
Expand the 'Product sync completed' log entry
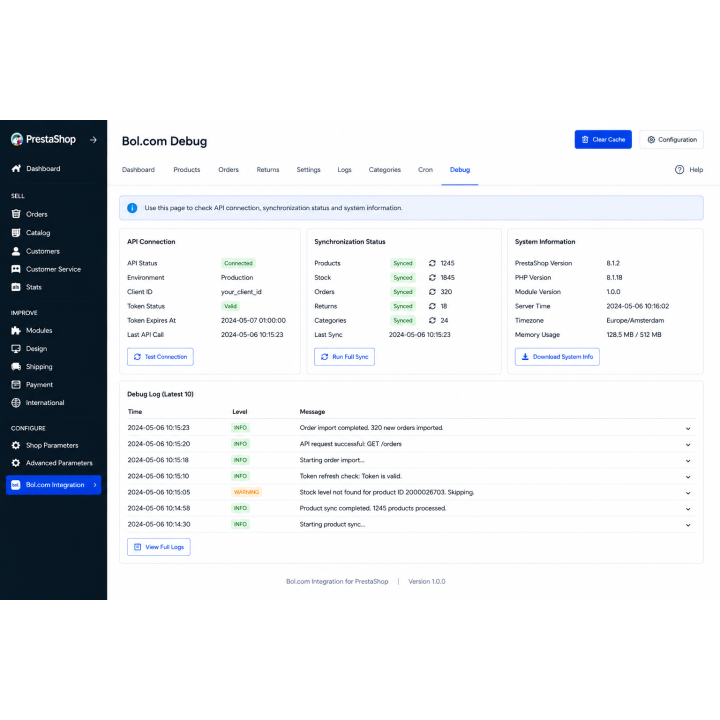click(x=688, y=509)
